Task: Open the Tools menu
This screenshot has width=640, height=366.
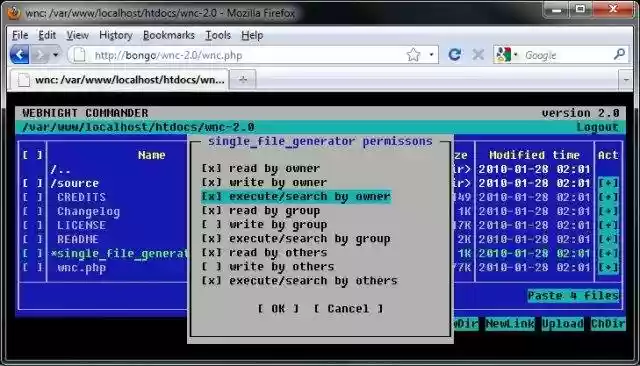Action: coord(218,35)
